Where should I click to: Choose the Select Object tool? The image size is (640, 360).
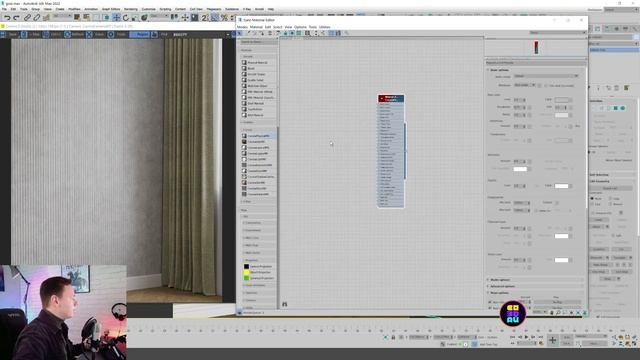click(x=77, y=18)
